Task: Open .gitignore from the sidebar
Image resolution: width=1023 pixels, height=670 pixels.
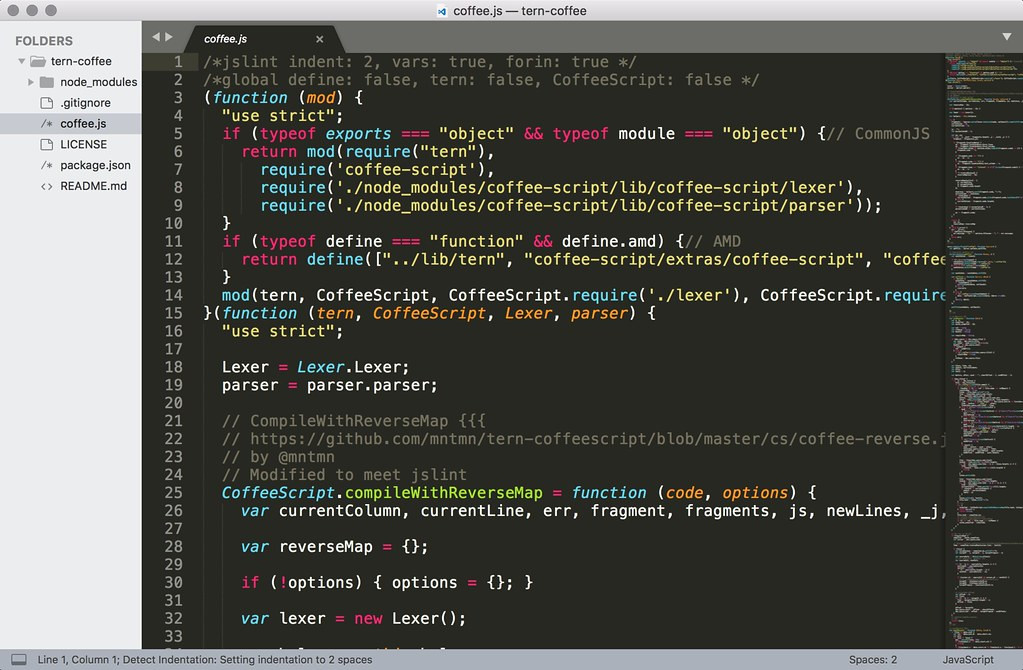Action: point(85,103)
